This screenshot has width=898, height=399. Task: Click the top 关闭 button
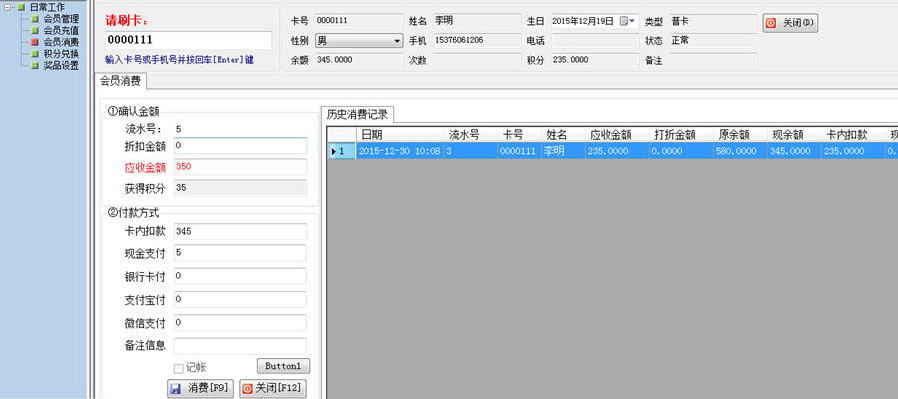790,23
